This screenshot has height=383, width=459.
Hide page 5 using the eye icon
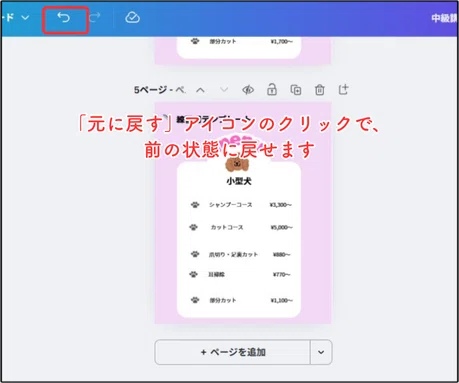[x=248, y=90]
